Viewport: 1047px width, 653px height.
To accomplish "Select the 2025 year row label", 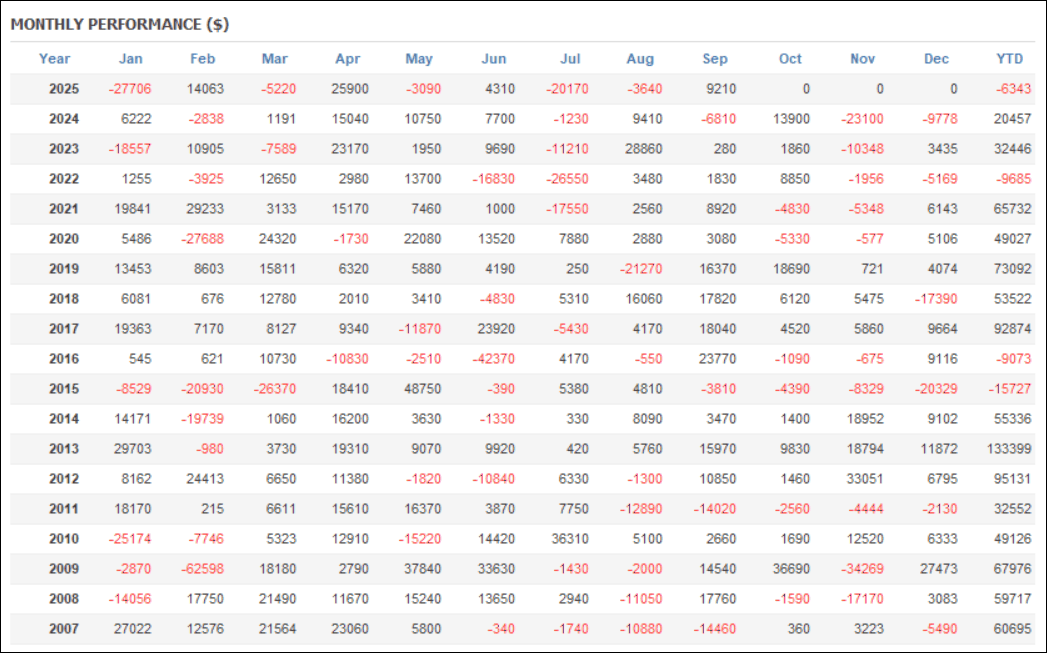I will 64,89.
